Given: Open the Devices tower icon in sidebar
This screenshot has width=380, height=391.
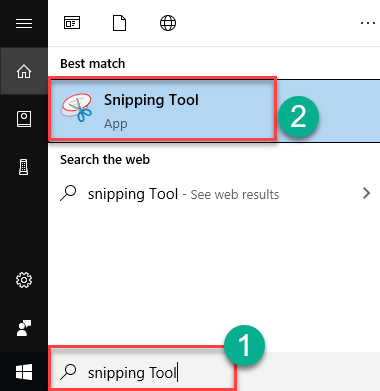Looking at the screenshot, I should point(24,167).
